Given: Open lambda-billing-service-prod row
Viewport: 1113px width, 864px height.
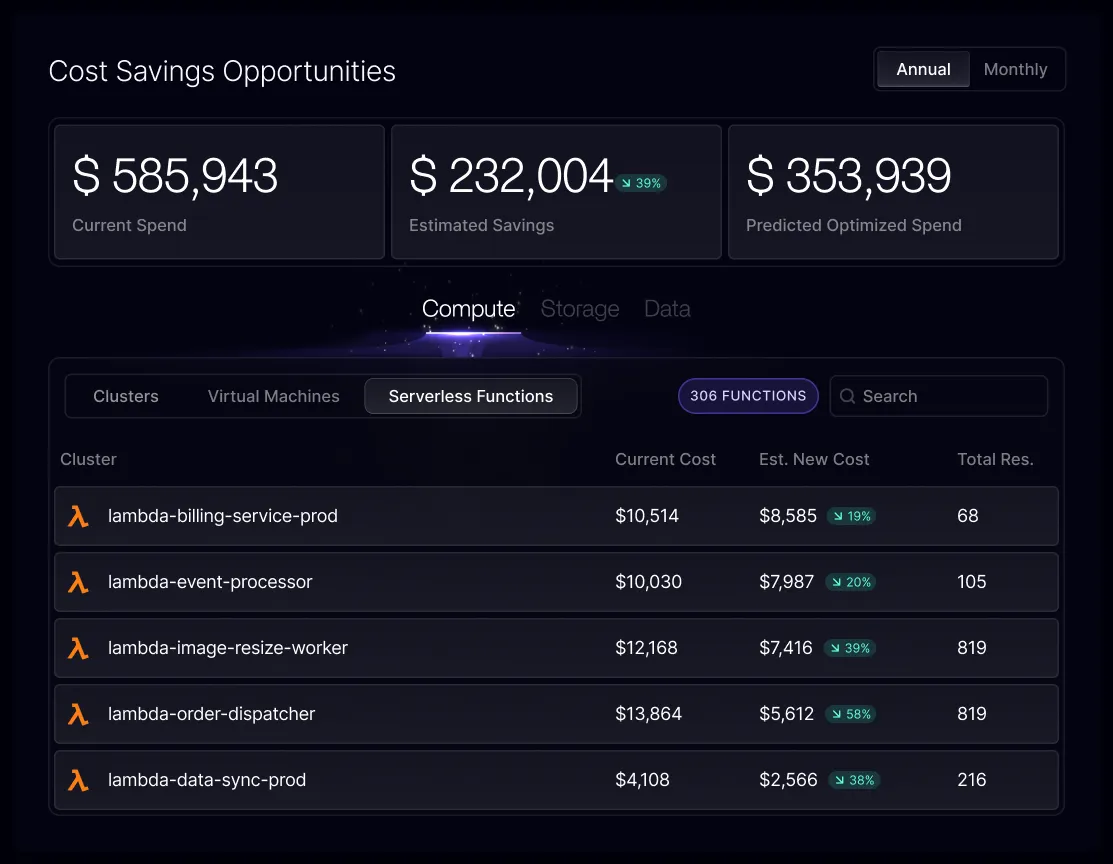Looking at the screenshot, I should tap(556, 516).
